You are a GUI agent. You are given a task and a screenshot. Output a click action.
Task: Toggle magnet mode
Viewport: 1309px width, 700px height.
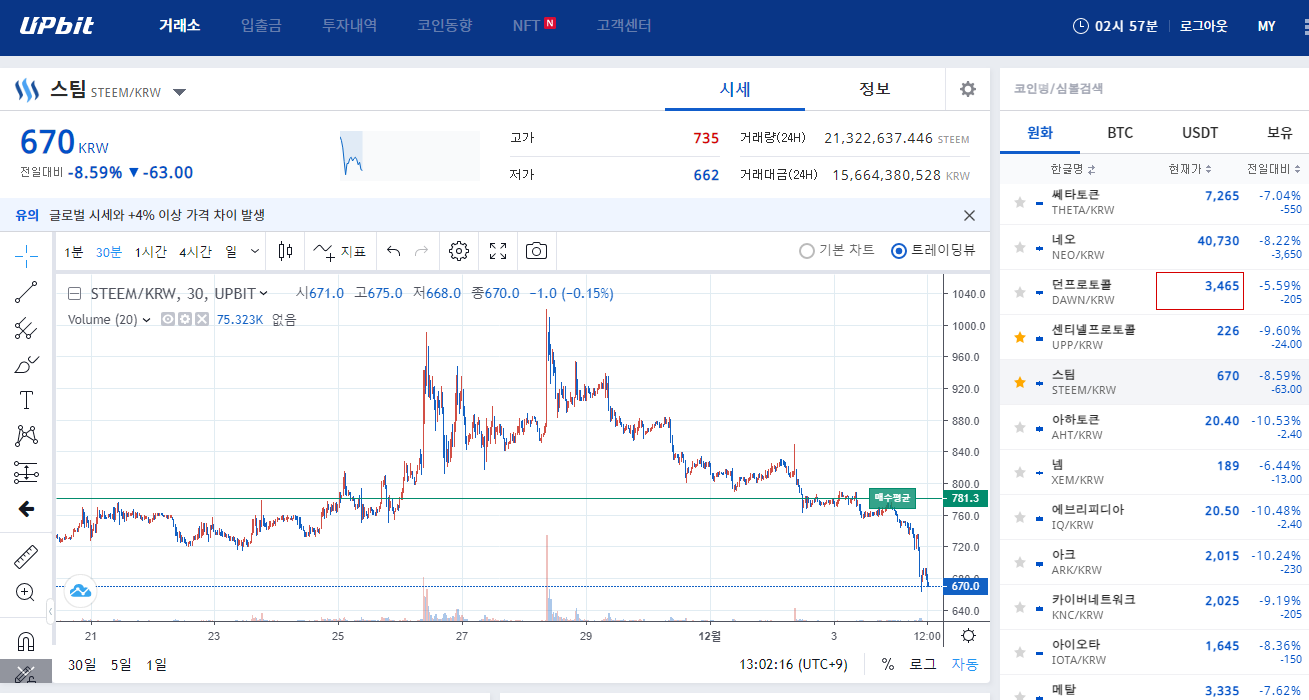tap(26, 641)
